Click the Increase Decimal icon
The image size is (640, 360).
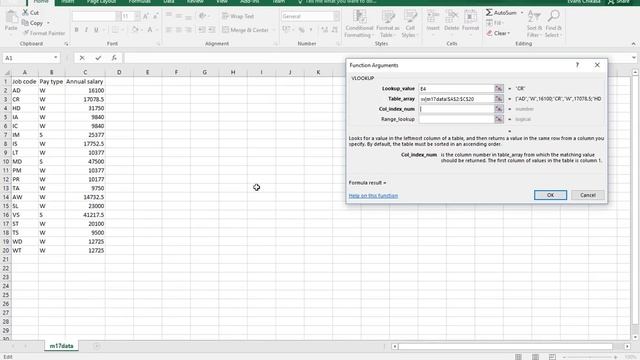coord(324,30)
